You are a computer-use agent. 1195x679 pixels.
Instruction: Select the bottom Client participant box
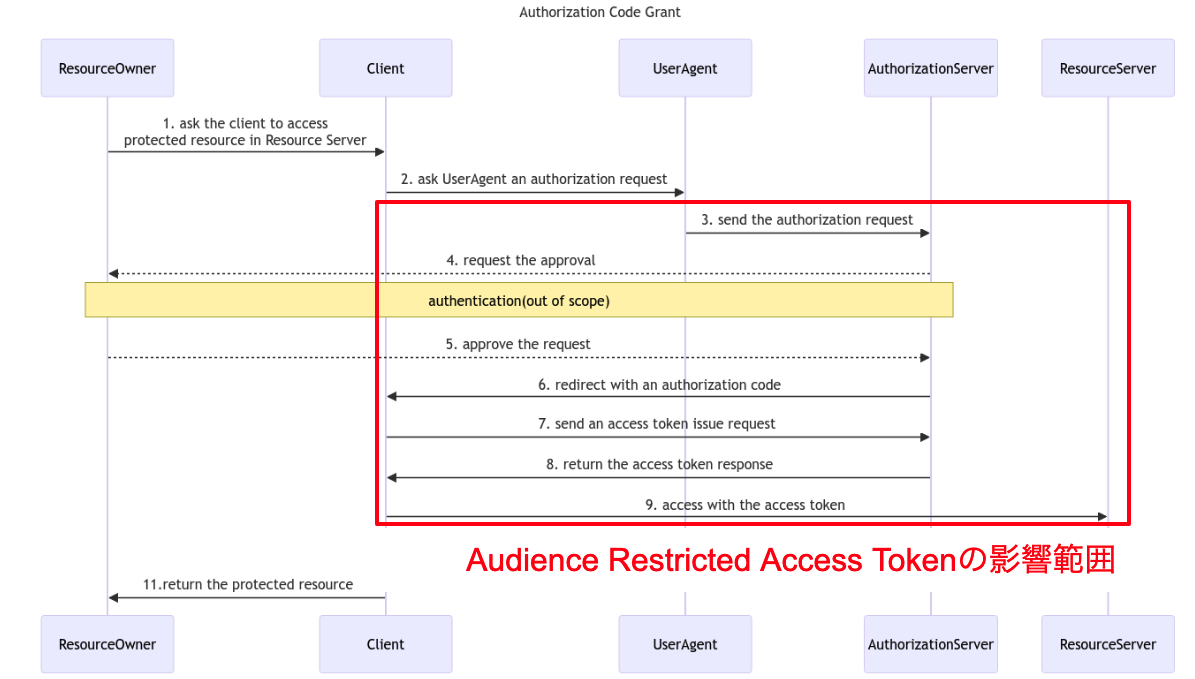click(385, 644)
